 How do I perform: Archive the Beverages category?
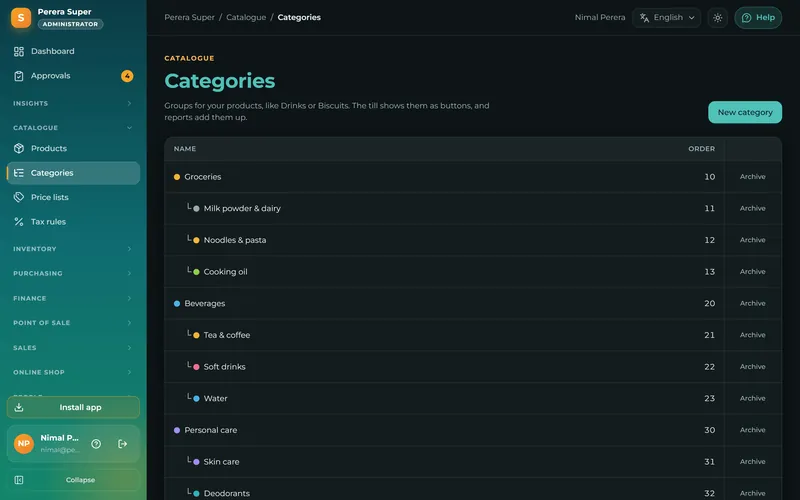753,303
